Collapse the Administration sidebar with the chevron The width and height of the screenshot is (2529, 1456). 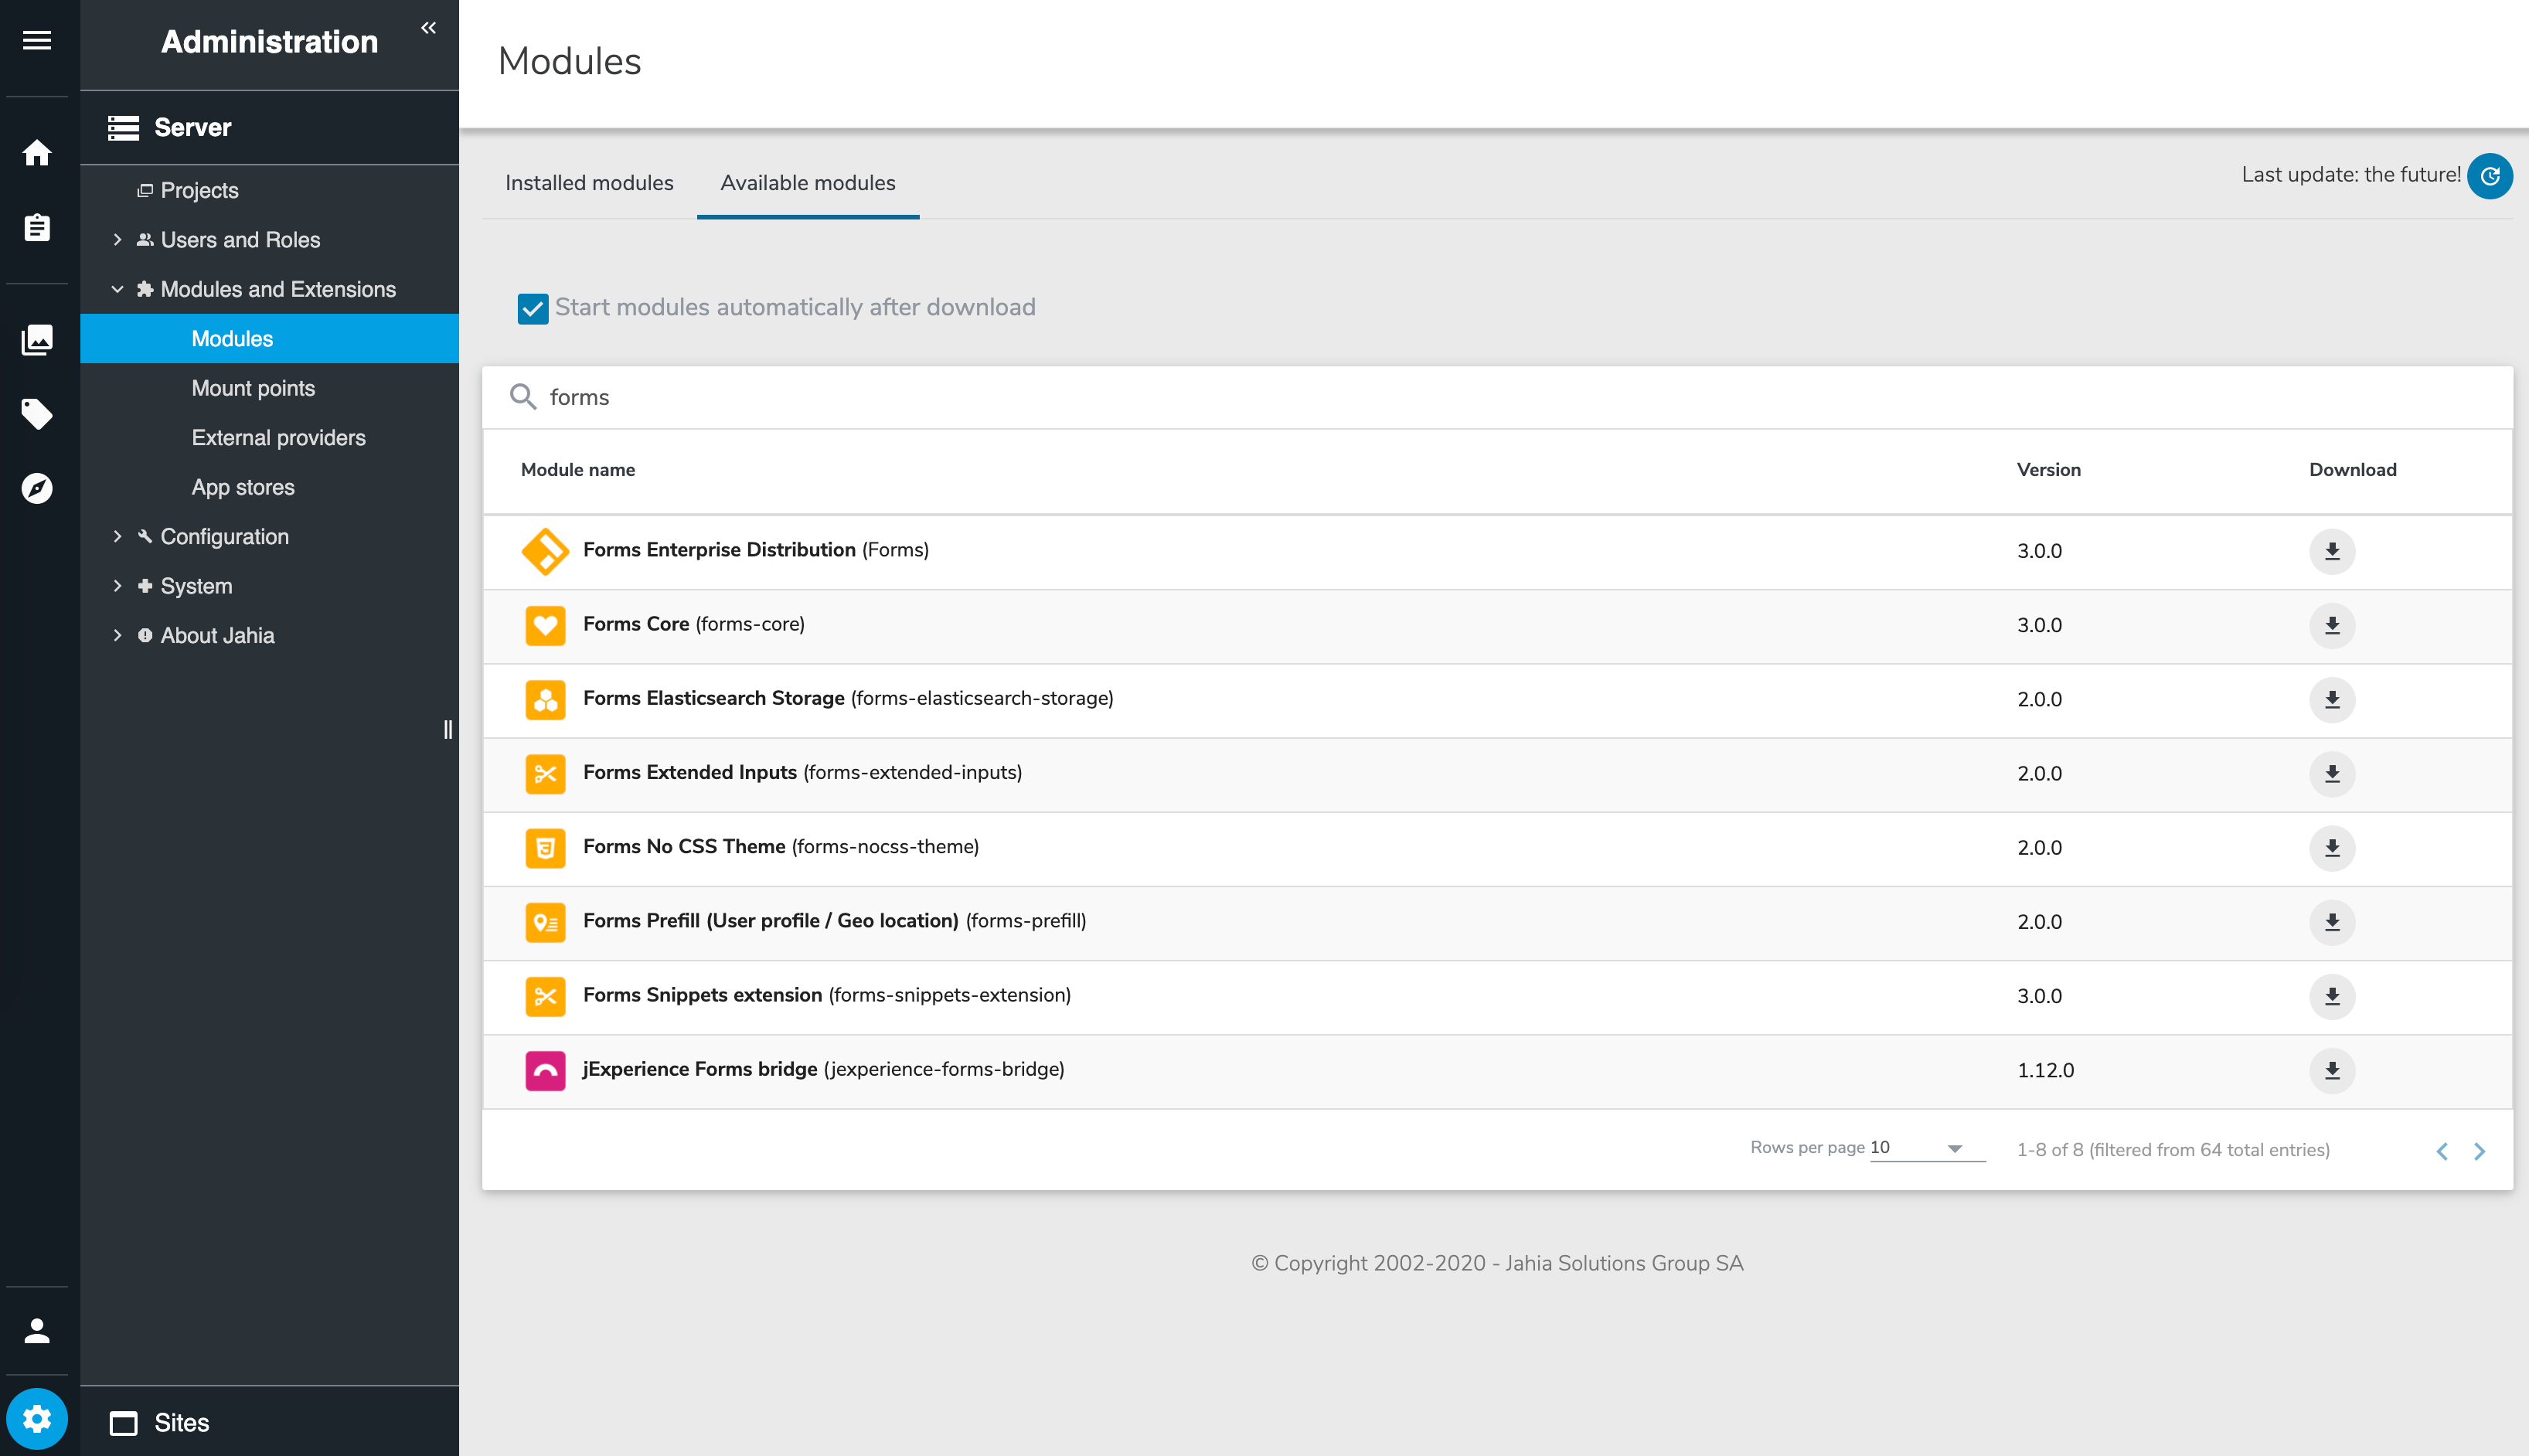point(429,27)
